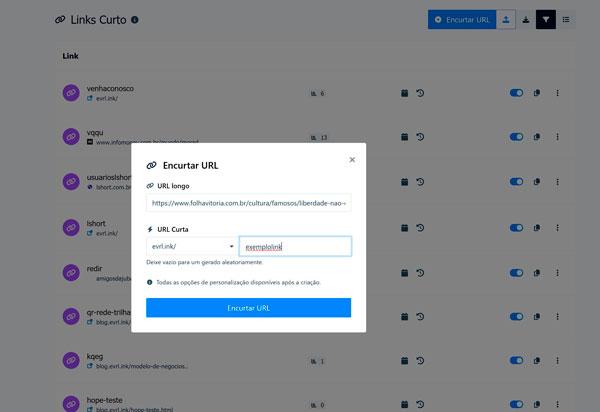Image resolution: width=600 pixels, height=412 pixels.
Task: Close the Encurtar URL dialog
Action: tap(352, 159)
